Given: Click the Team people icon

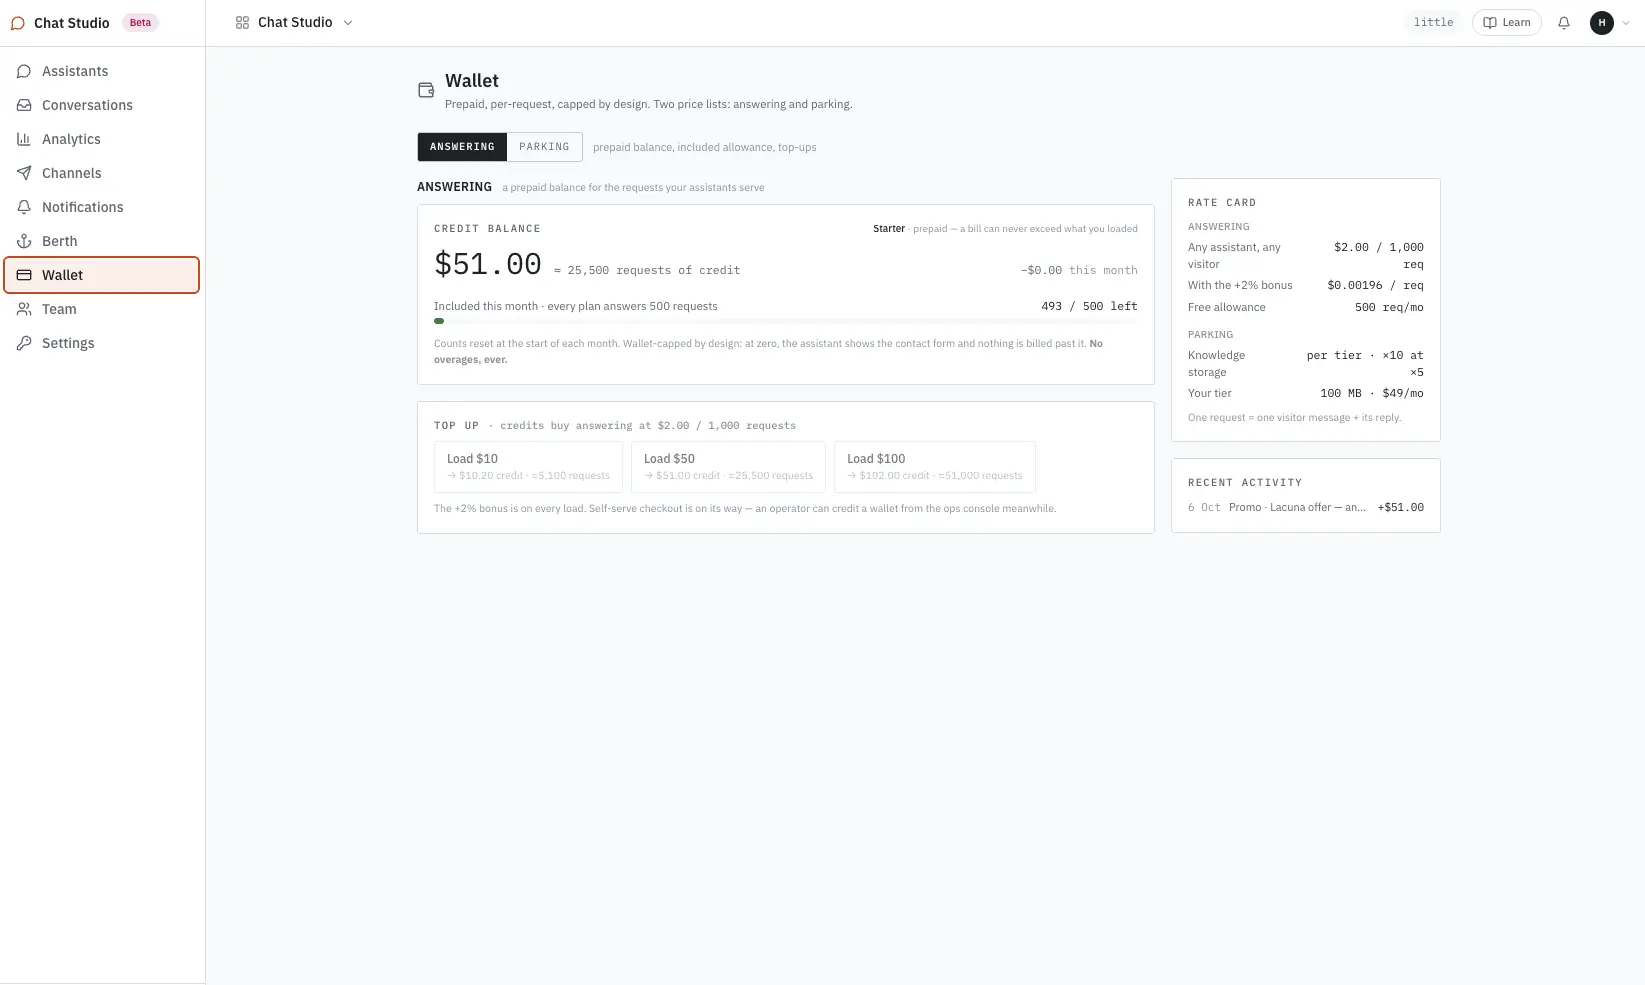Looking at the screenshot, I should point(24,309).
